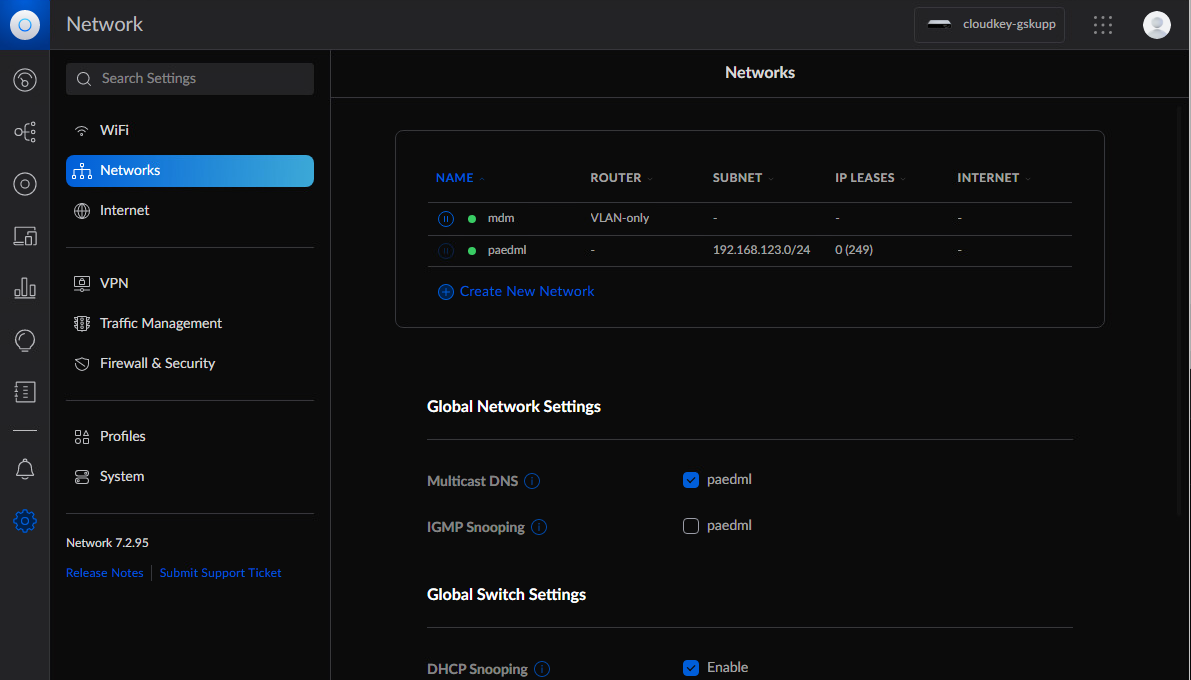Click the 192.168.123.0/24 subnet cell
Viewport: 1191px width, 680px height.
(761, 250)
